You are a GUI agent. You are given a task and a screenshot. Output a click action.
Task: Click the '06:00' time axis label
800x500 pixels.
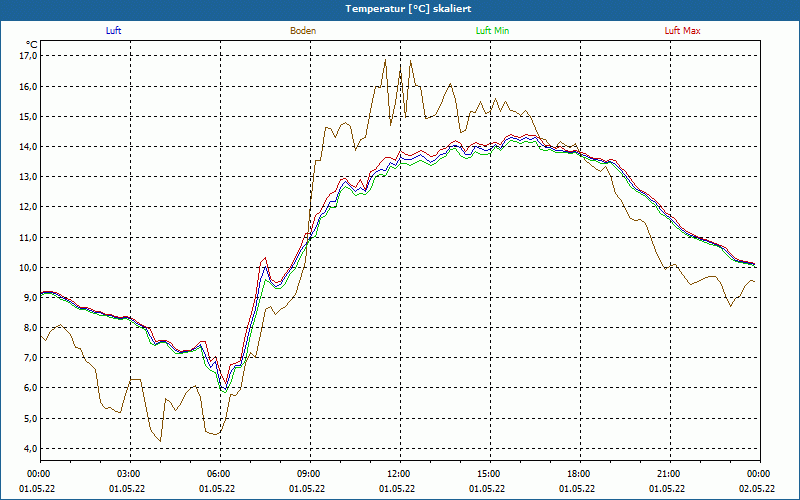(x=220, y=474)
